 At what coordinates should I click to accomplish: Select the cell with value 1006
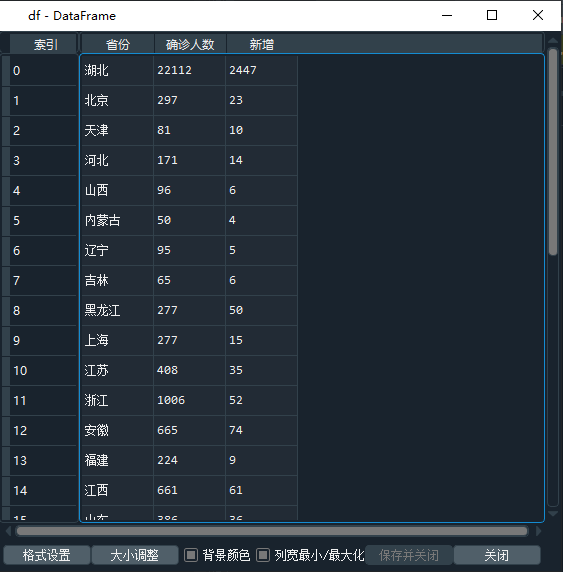click(x=189, y=400)
